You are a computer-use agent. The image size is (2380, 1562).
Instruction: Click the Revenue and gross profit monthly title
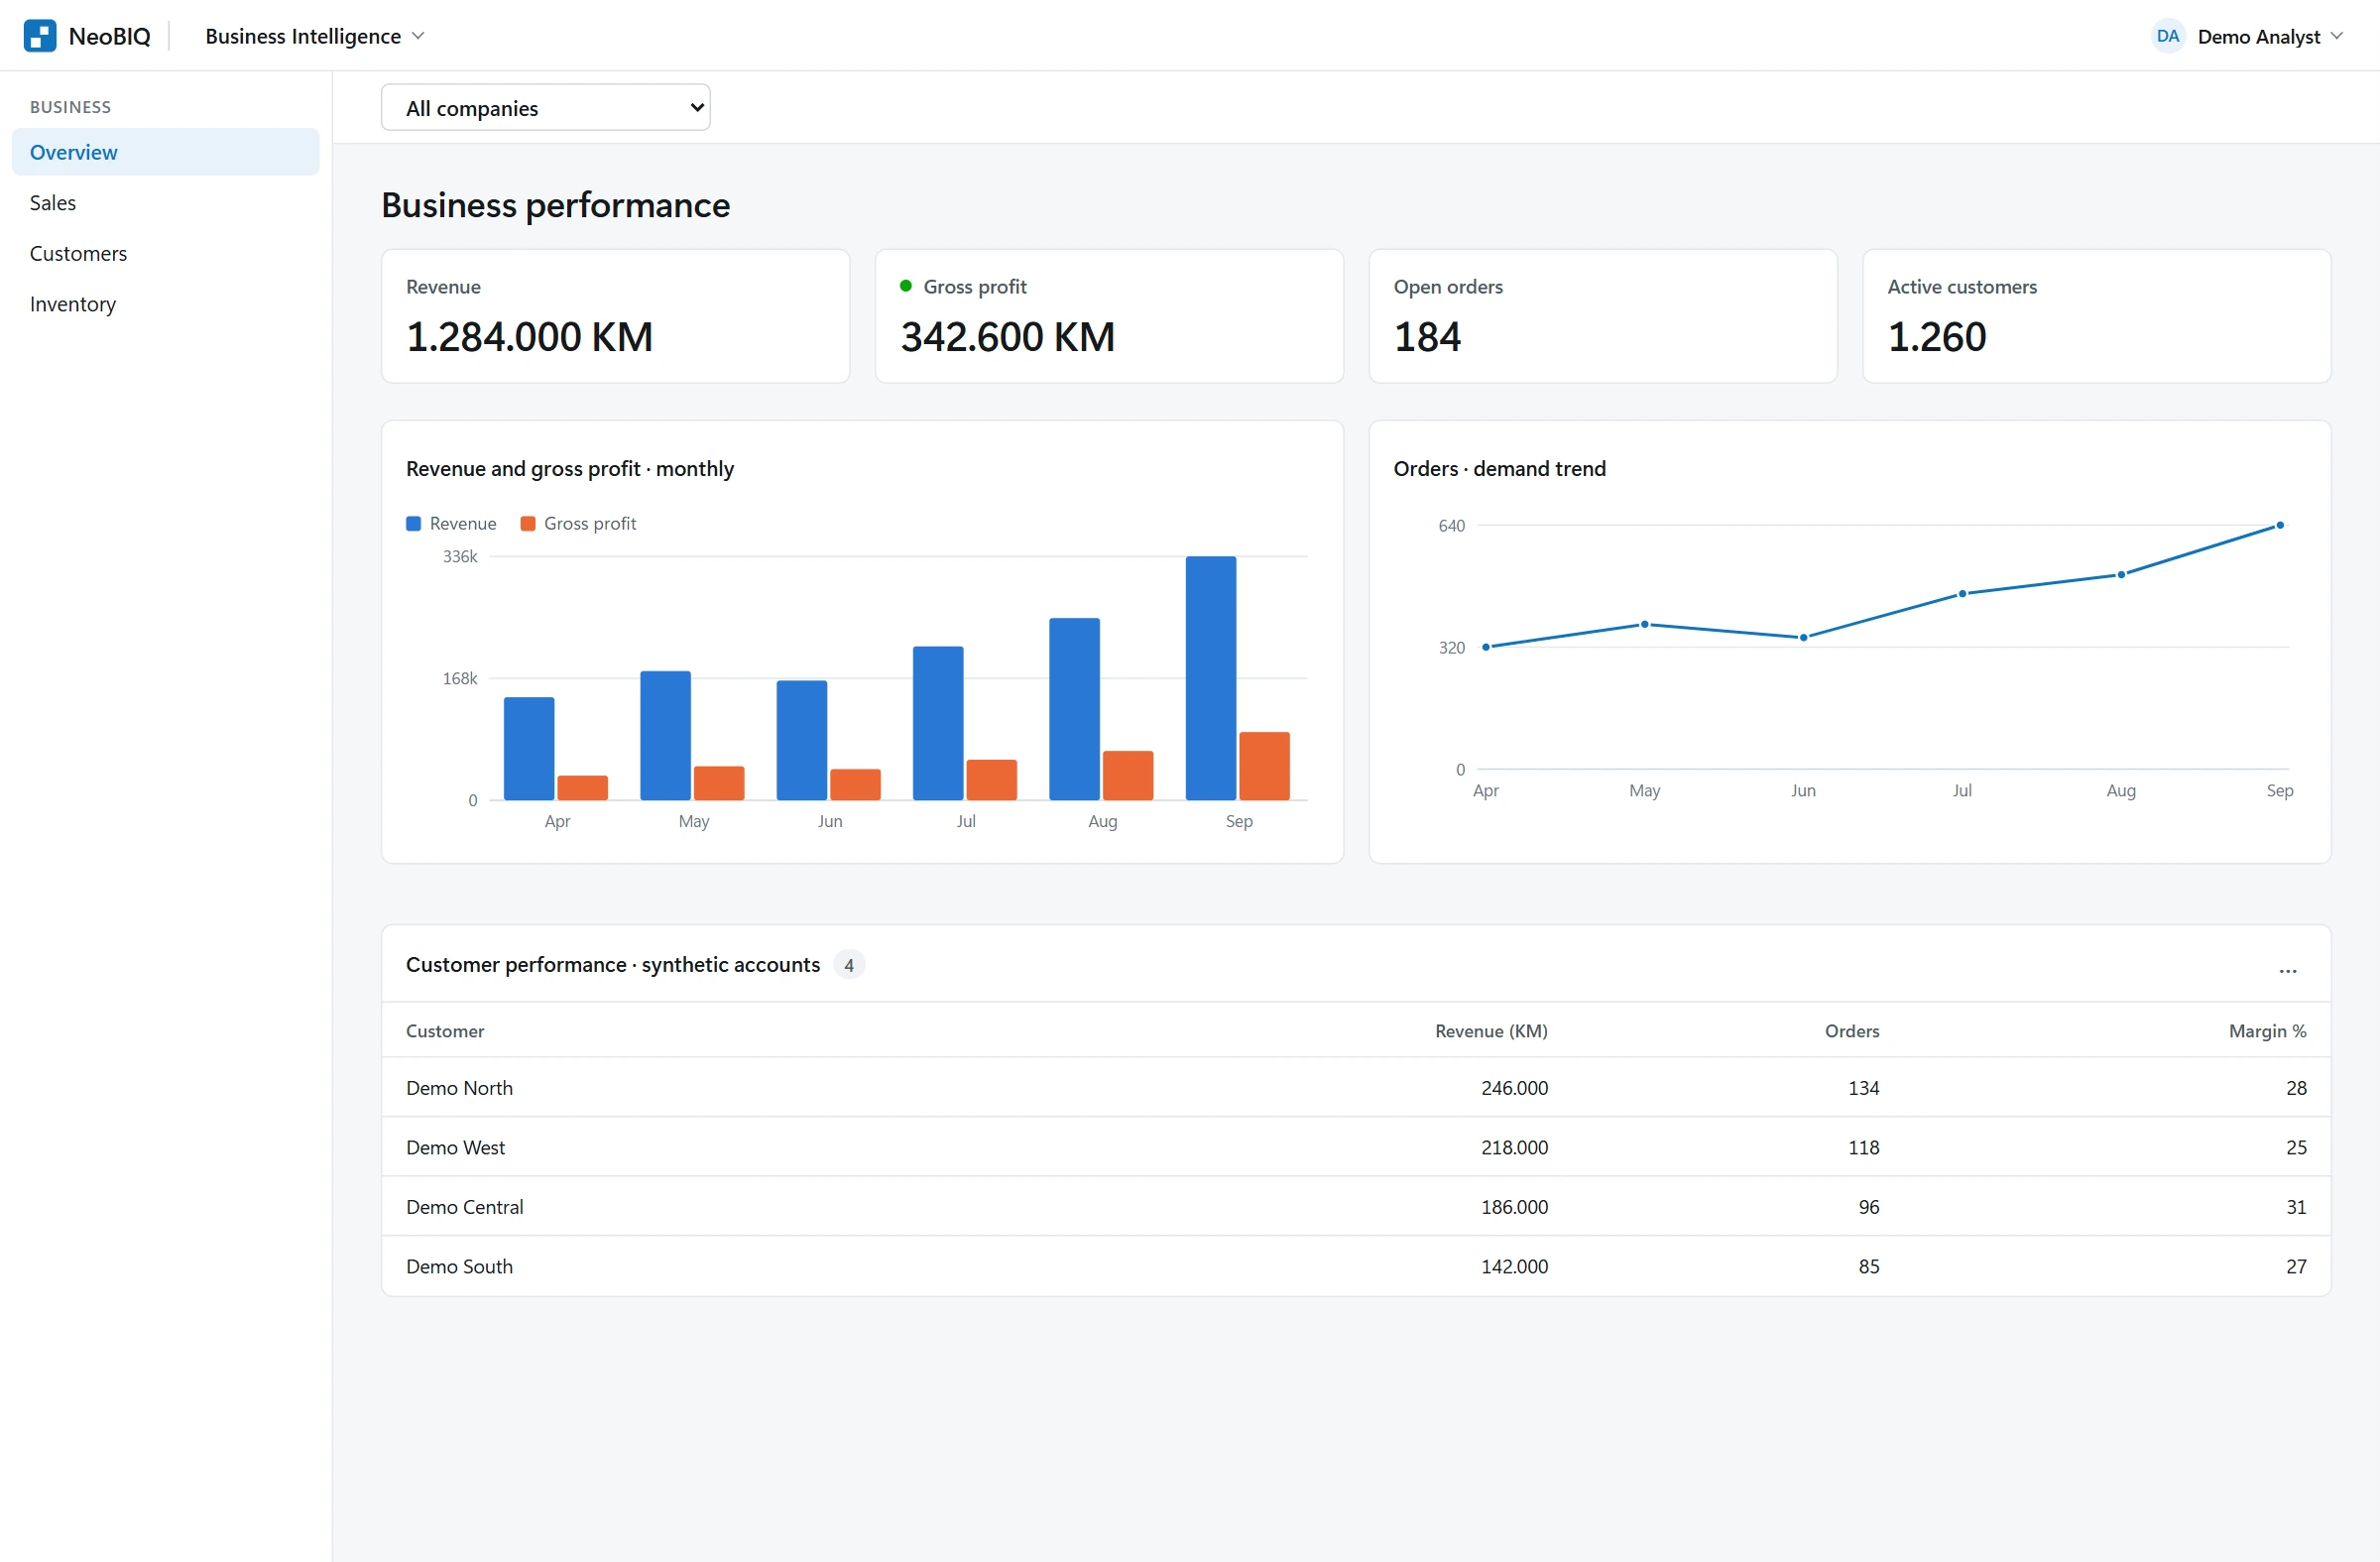(570, 469)
